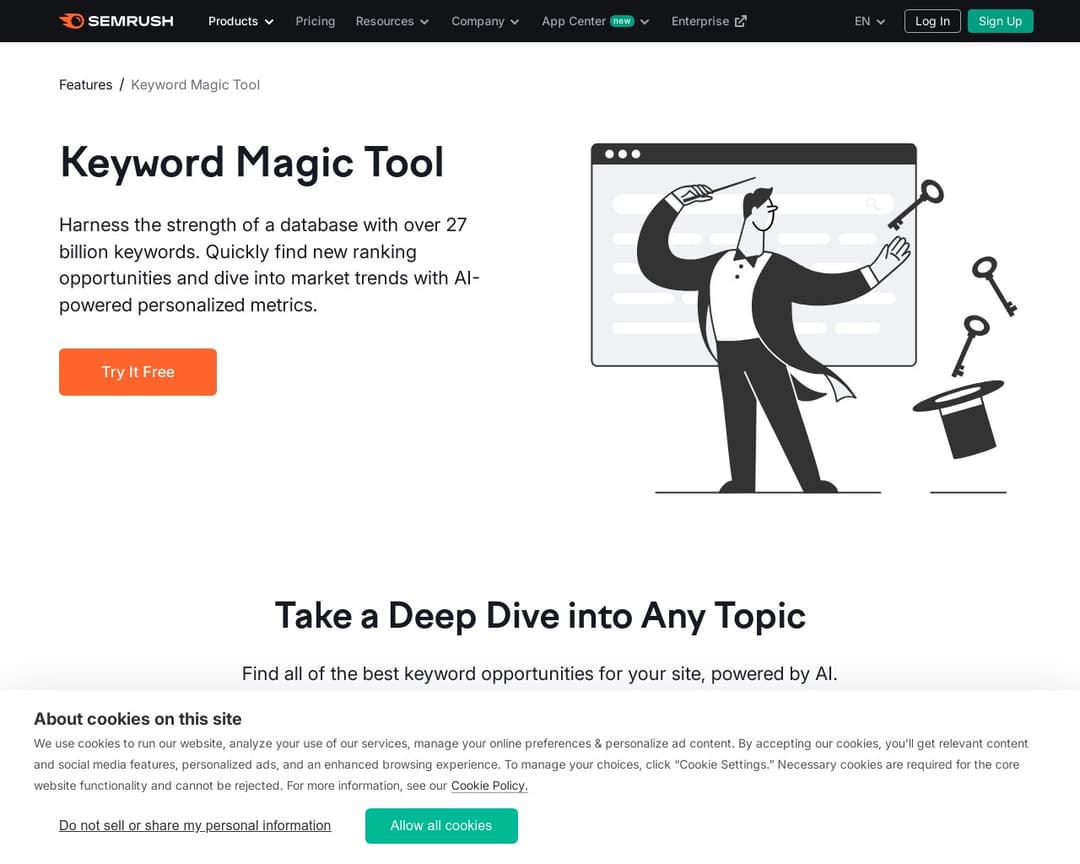Click the Allow all cookies button
This screenshot has height=864, width=1080.
(441, 825)
